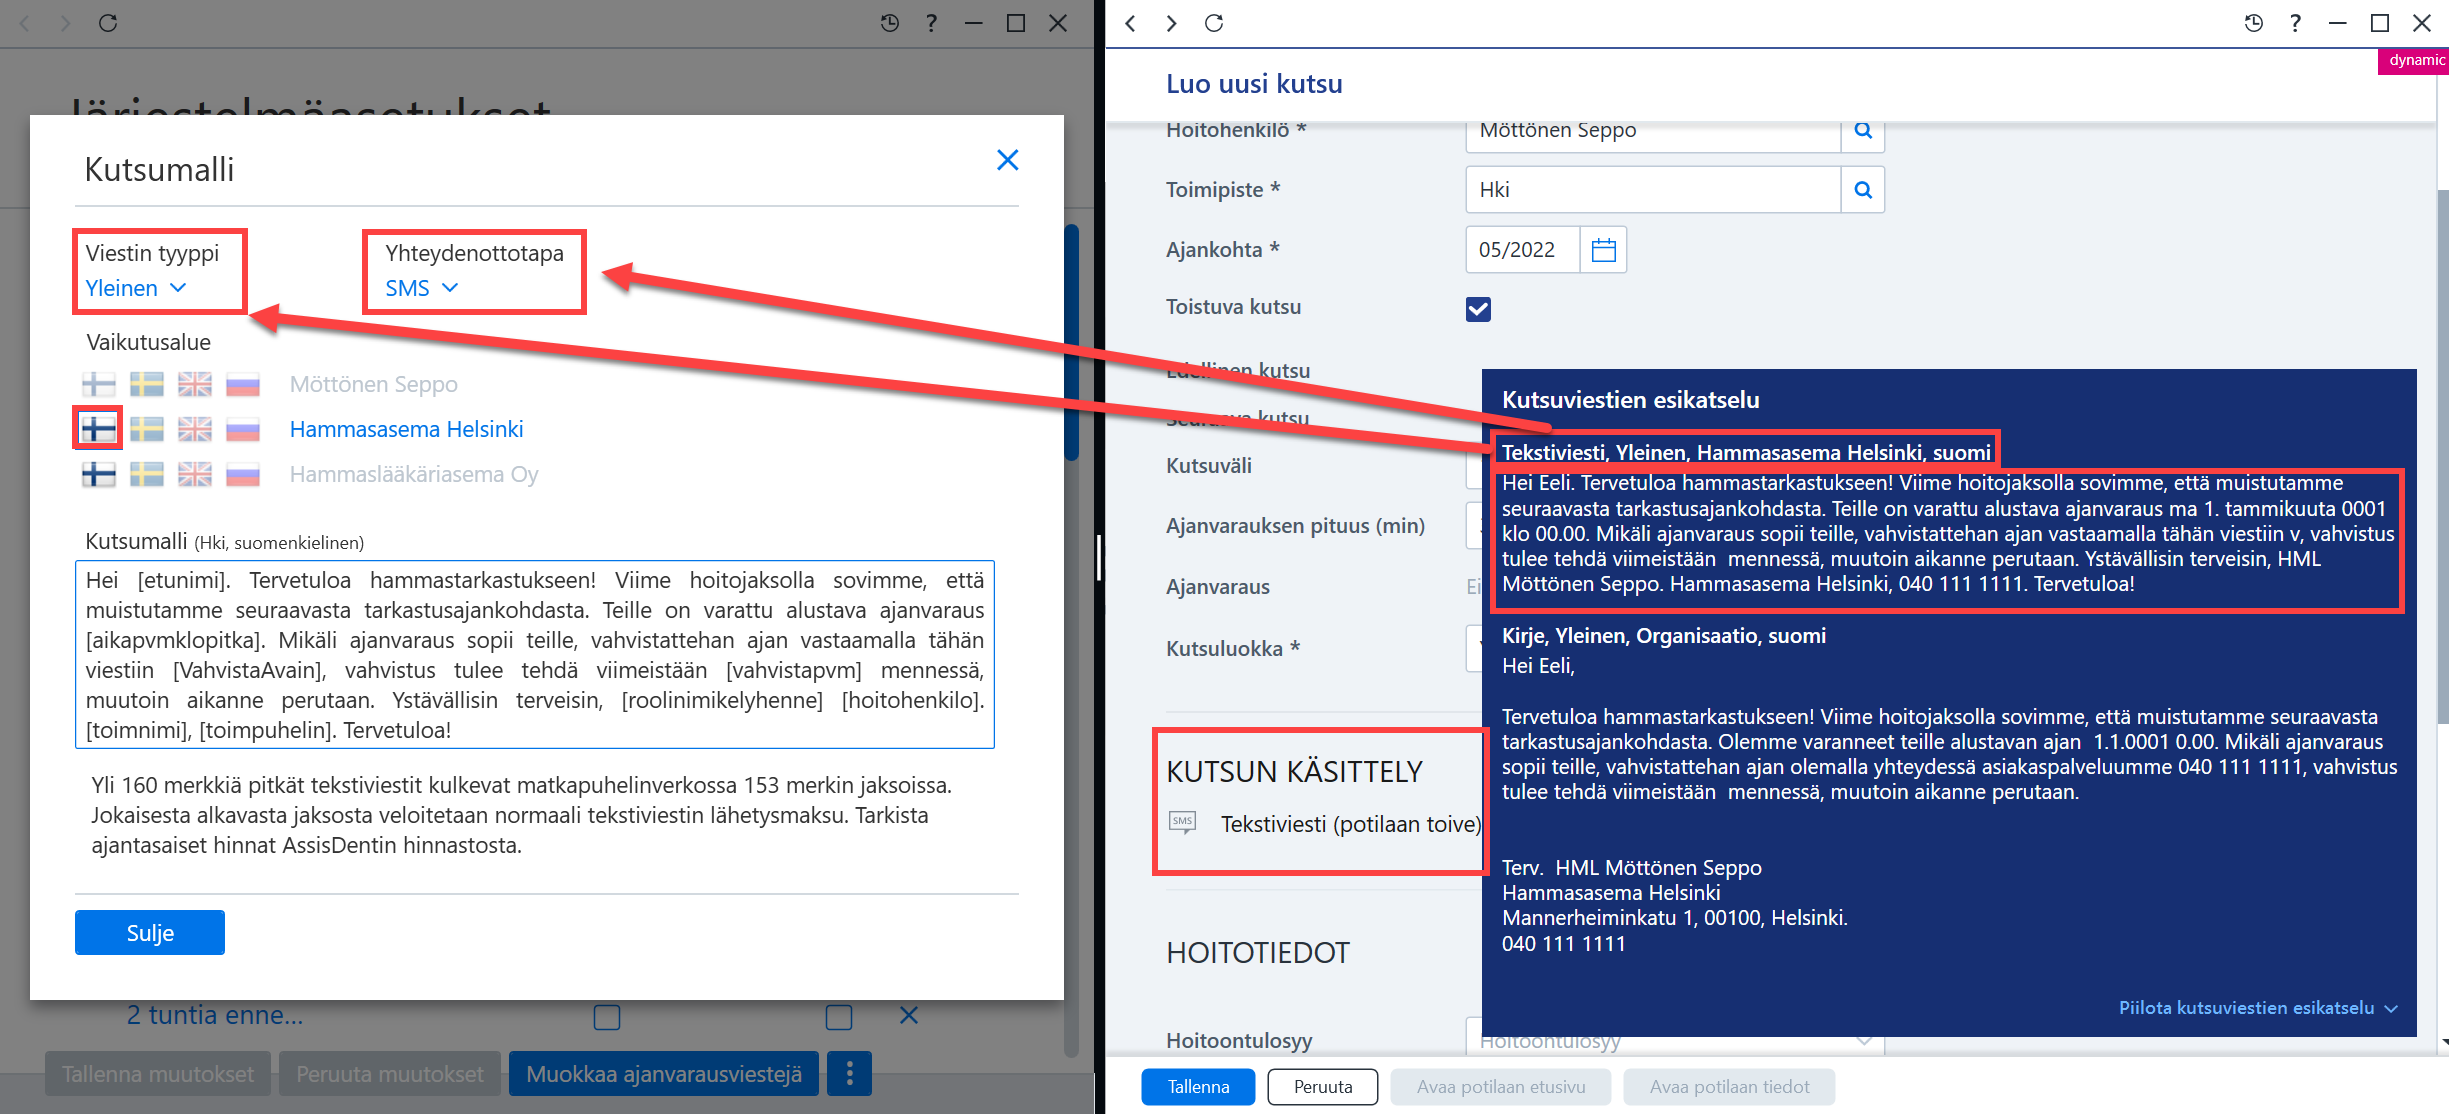This screenshot has width=2449, height=1114.
Task: Select Swedish flag in Möttönen Seppo row
Action: click(x=147, y=384)
